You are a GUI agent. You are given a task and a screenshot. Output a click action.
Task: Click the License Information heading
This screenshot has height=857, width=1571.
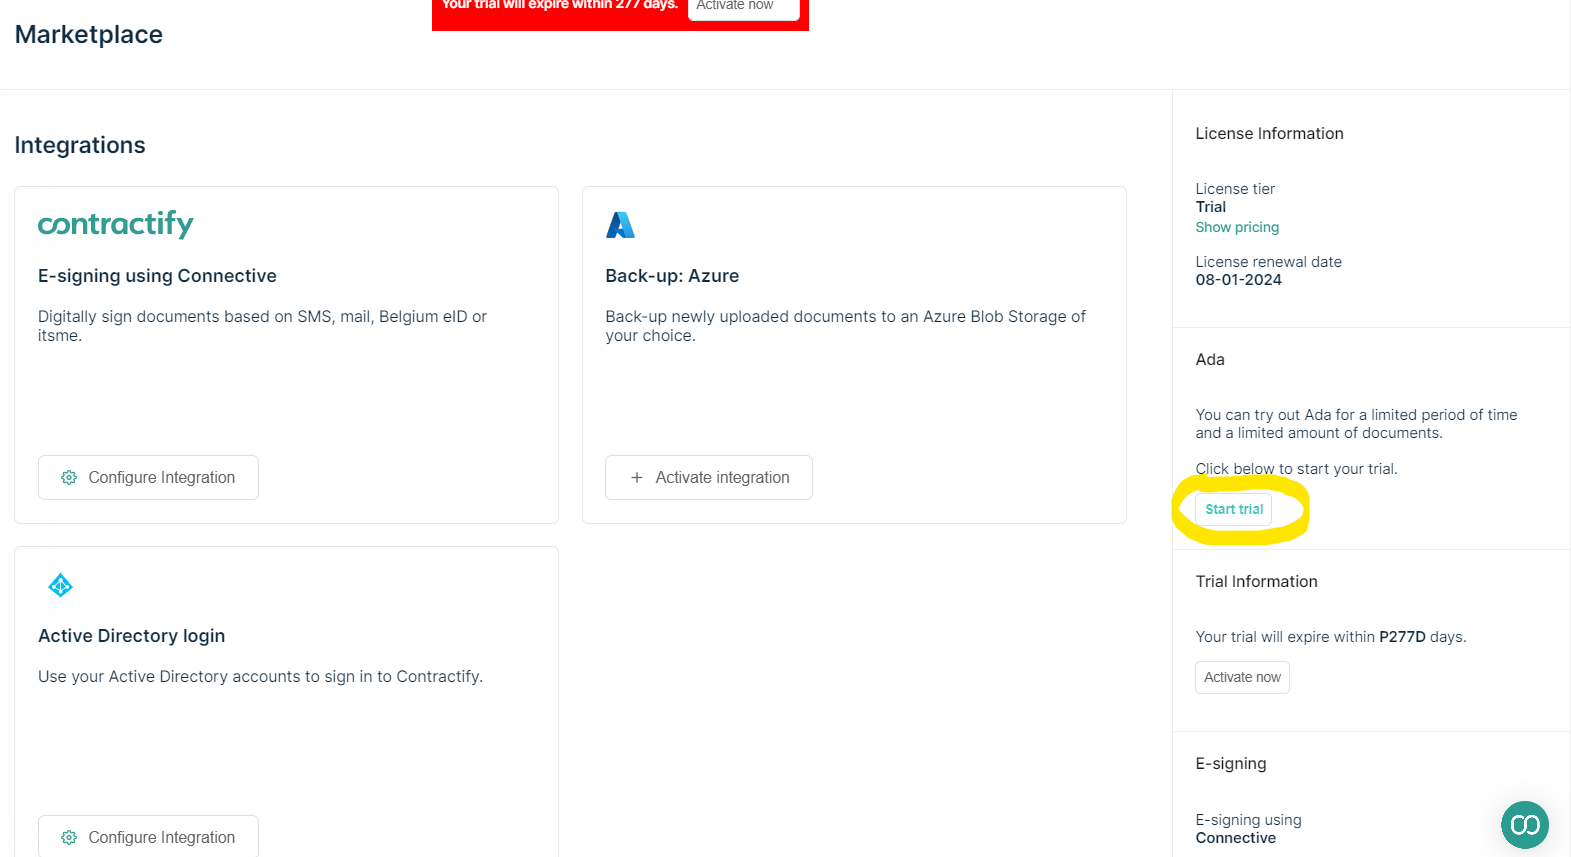coord(1269,133)
